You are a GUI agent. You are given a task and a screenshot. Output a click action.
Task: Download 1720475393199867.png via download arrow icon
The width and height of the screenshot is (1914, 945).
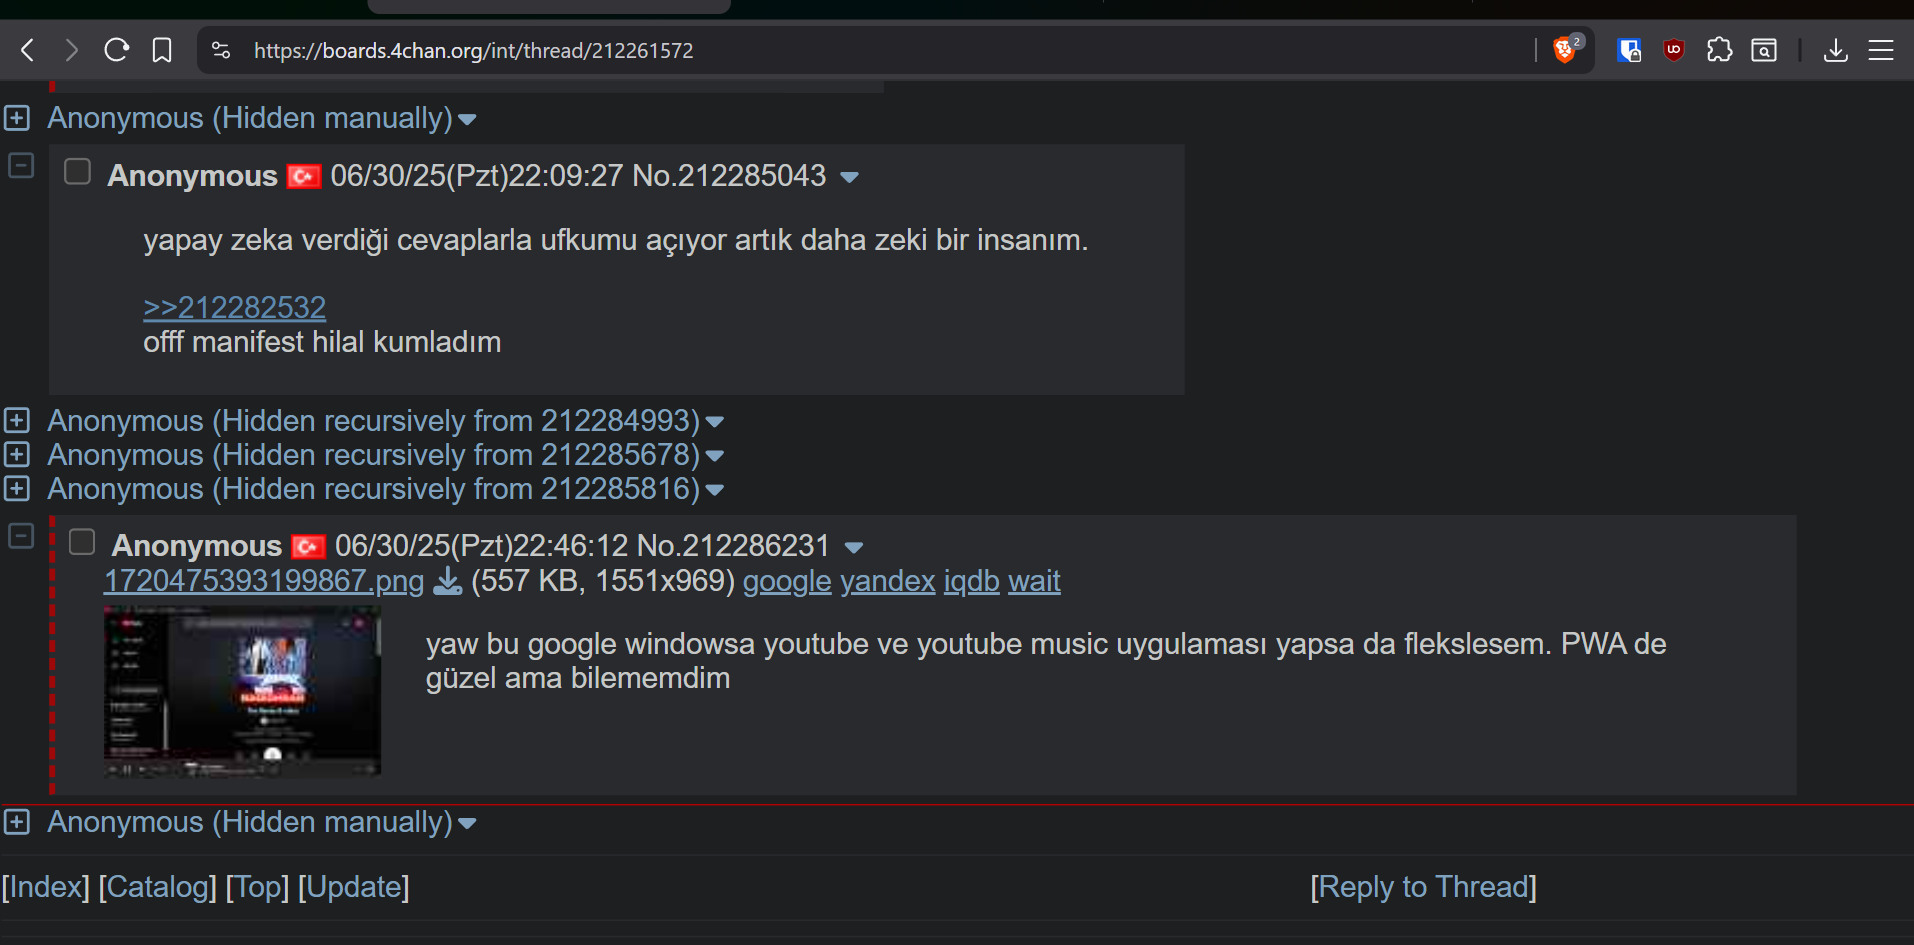pyautogui.click(x=447, y=581)
